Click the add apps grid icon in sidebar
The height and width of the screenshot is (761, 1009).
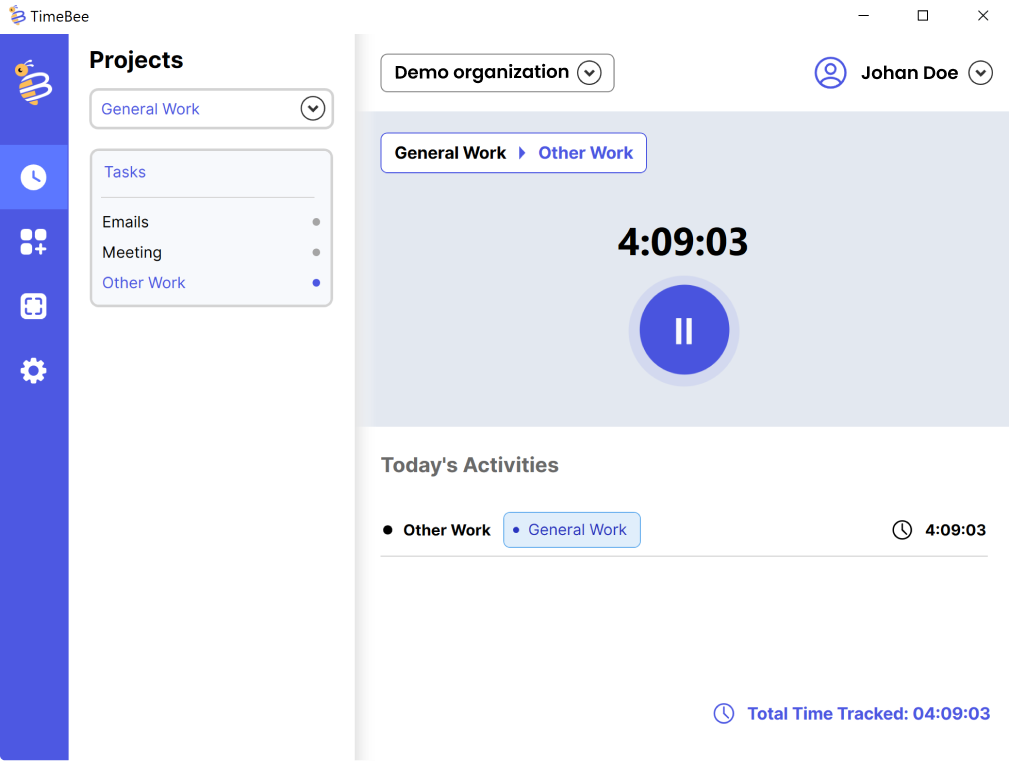(x=34, y=242)
